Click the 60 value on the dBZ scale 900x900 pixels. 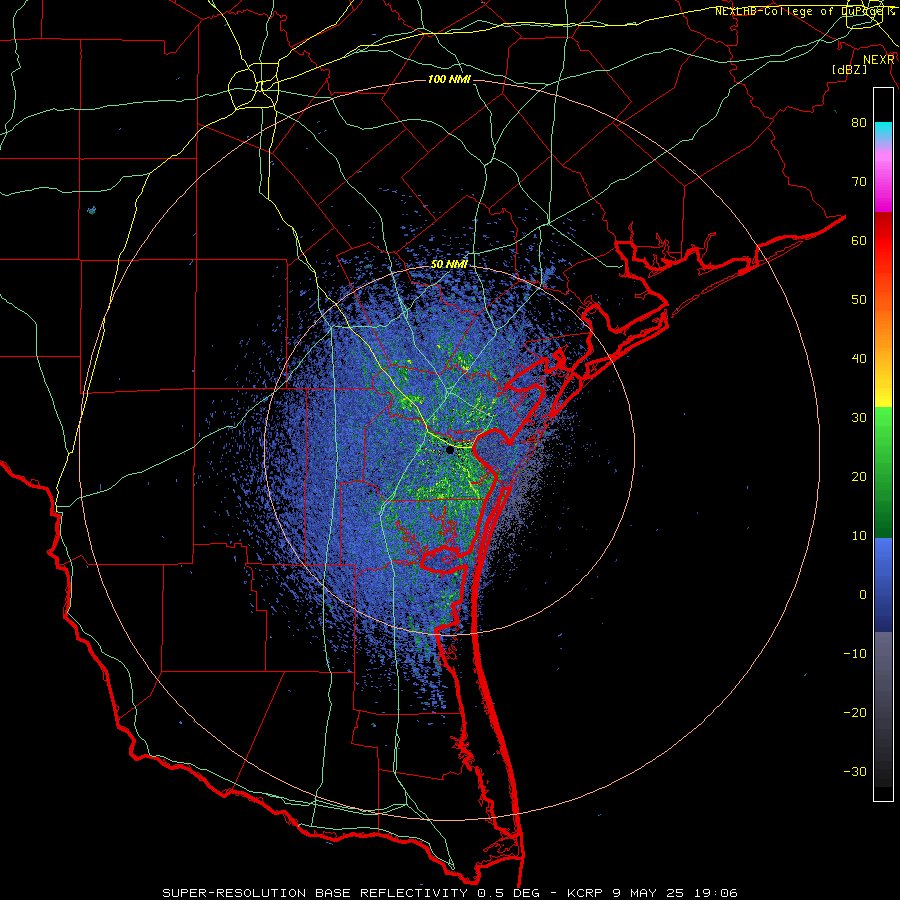[859, 240]
